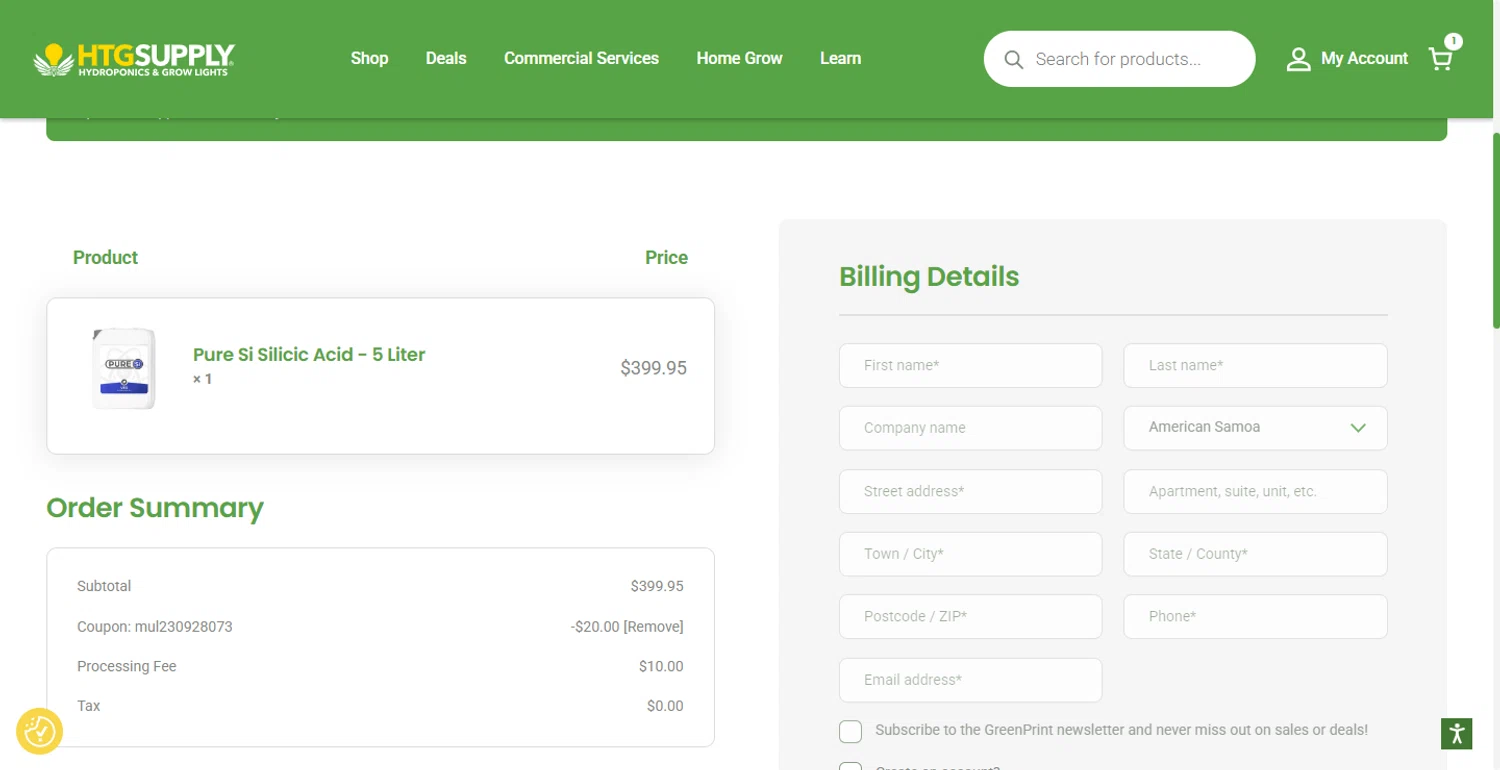Focus the Town / City field
1500x770 pixels.
coord(970,554)
